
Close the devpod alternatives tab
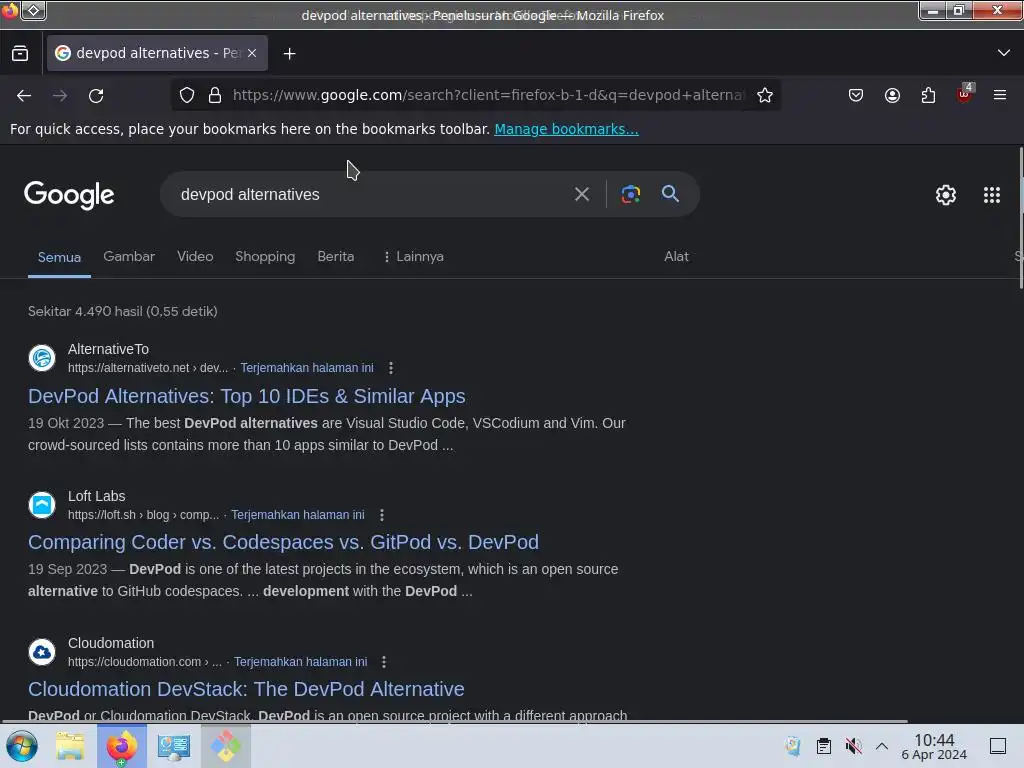tap(252, 53)
